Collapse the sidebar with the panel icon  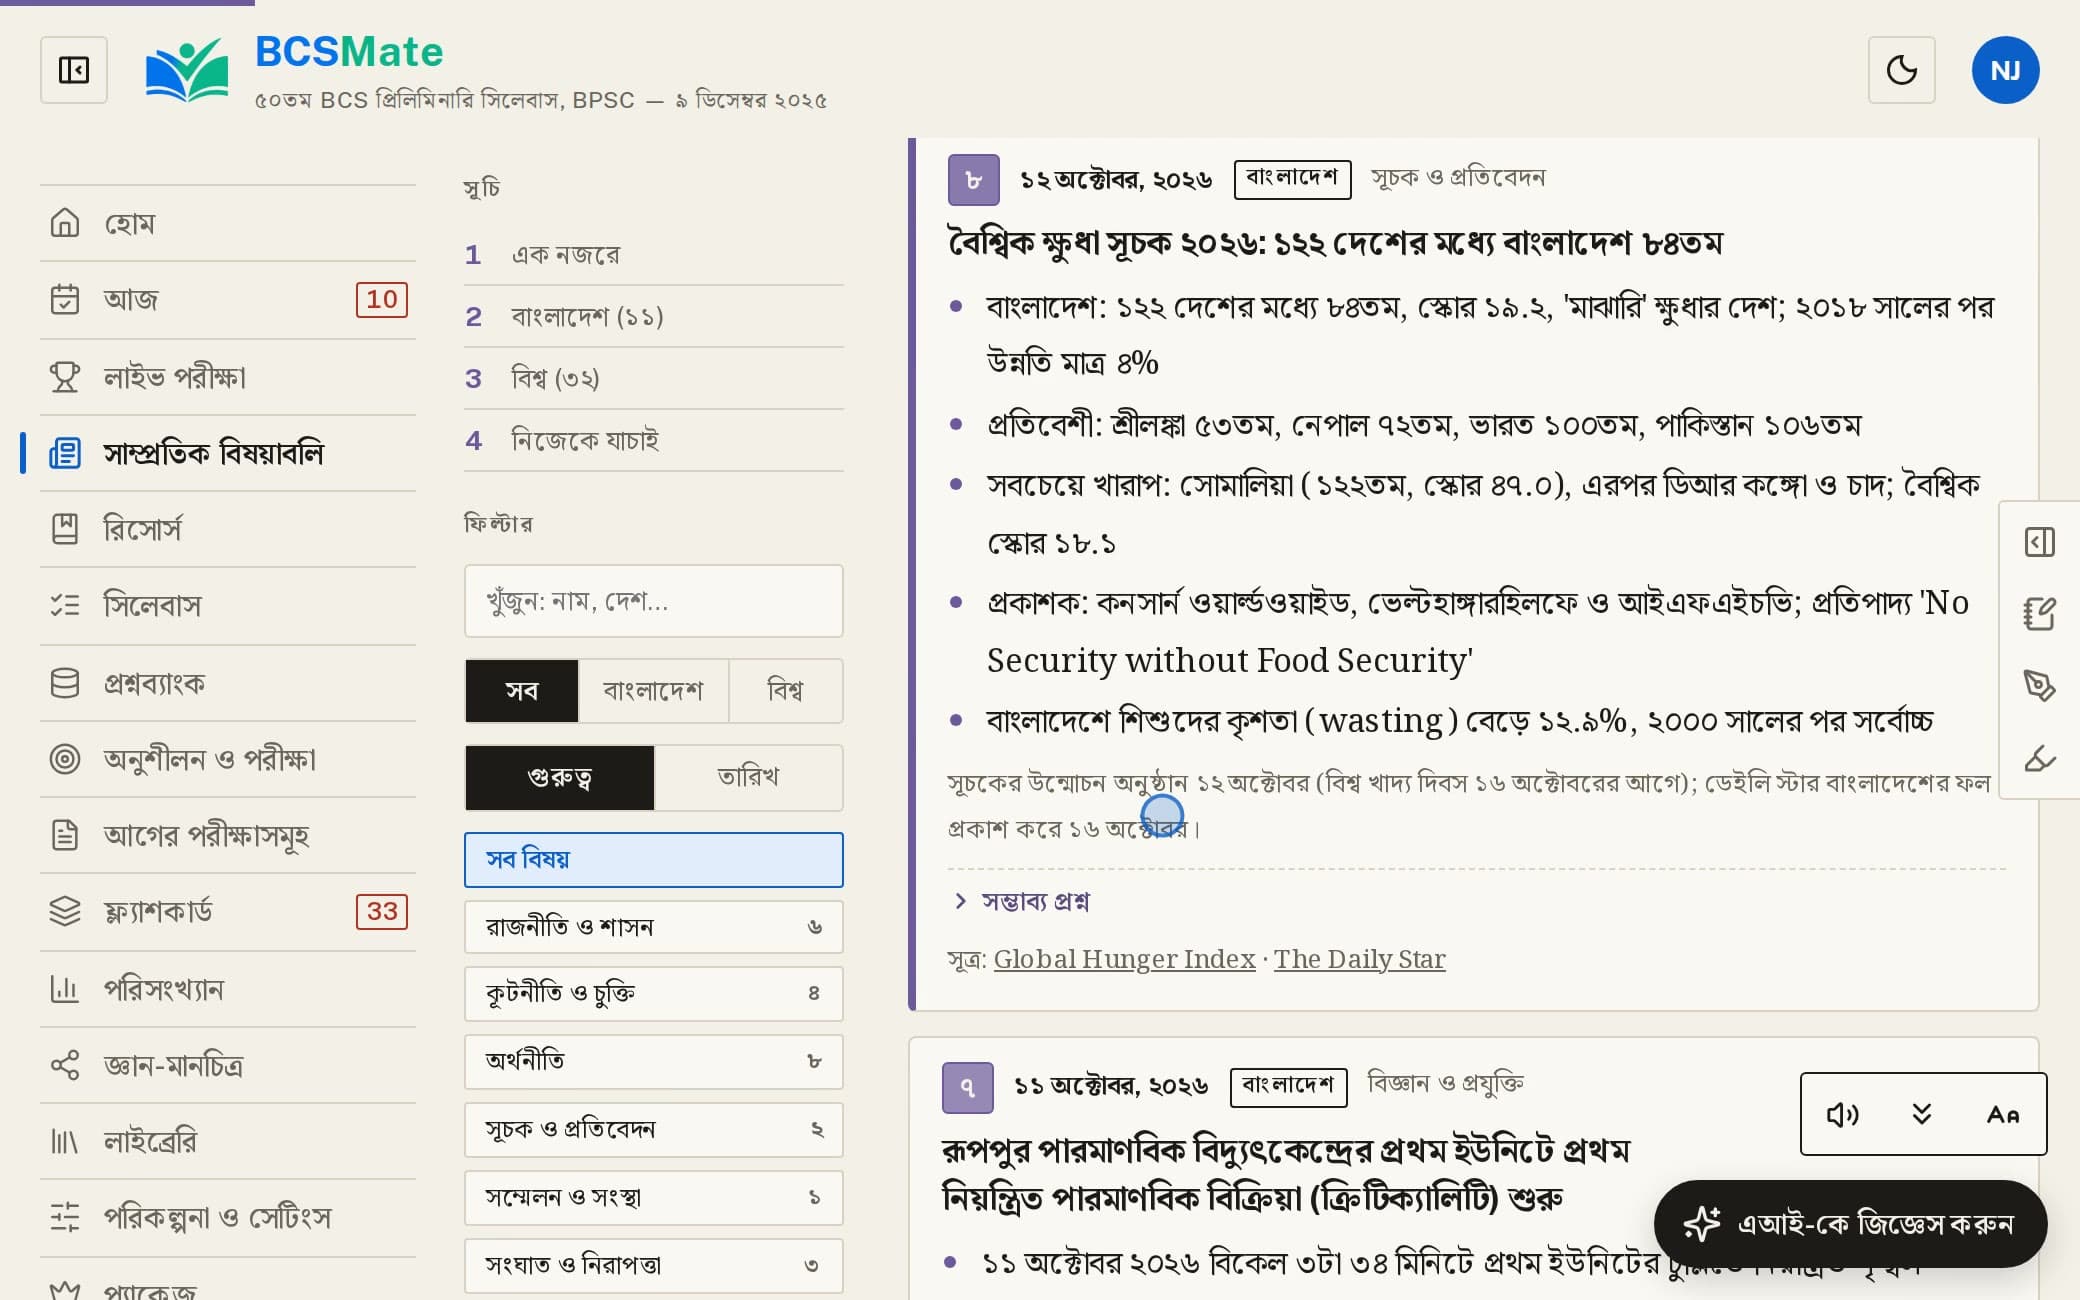[74, 70]
